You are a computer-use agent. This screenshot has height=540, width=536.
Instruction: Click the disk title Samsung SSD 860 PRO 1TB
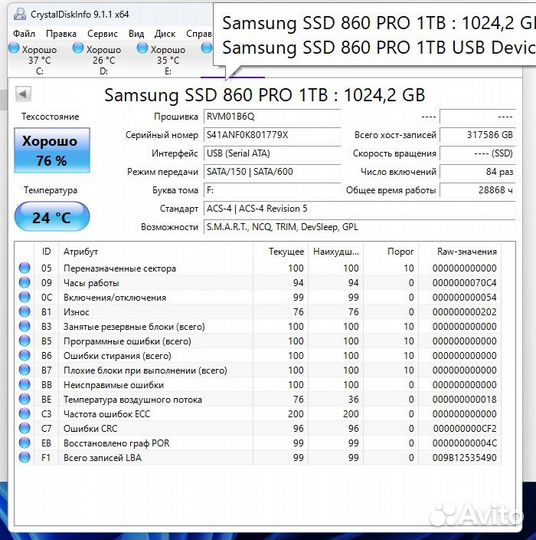265,95
